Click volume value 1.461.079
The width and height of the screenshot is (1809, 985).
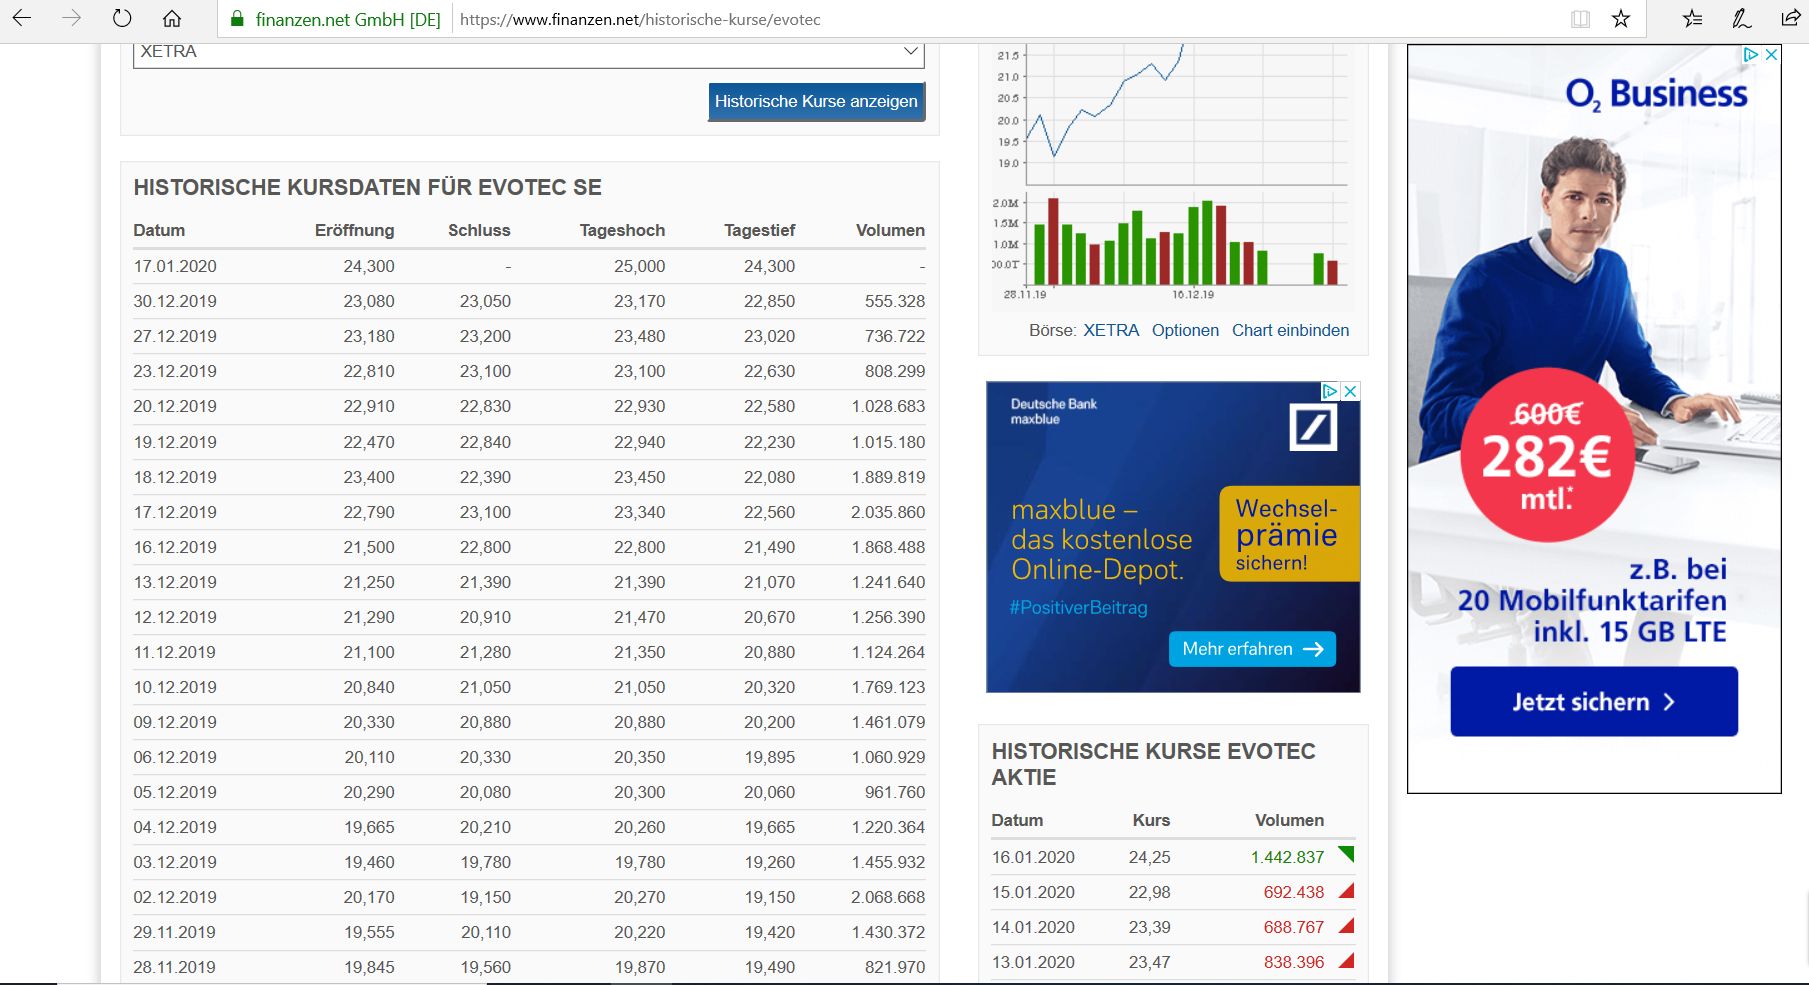888,722
